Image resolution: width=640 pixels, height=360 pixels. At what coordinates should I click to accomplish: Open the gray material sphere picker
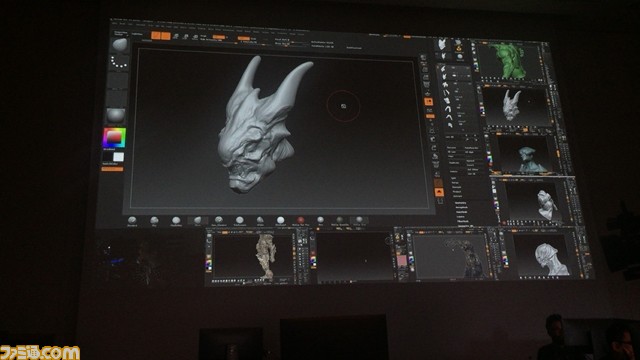pos(116,116)
